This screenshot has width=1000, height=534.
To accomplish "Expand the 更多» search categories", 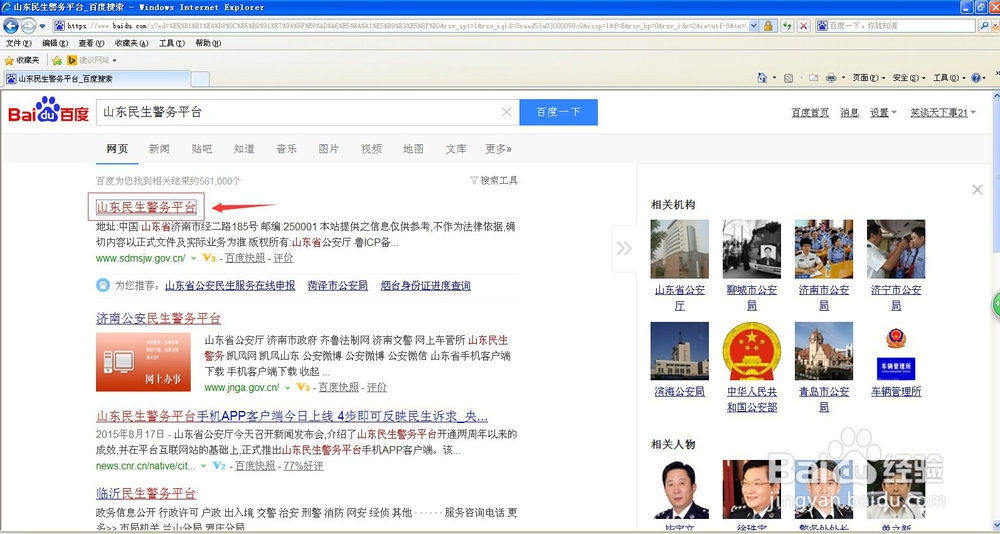I will (x=498, y=149).
